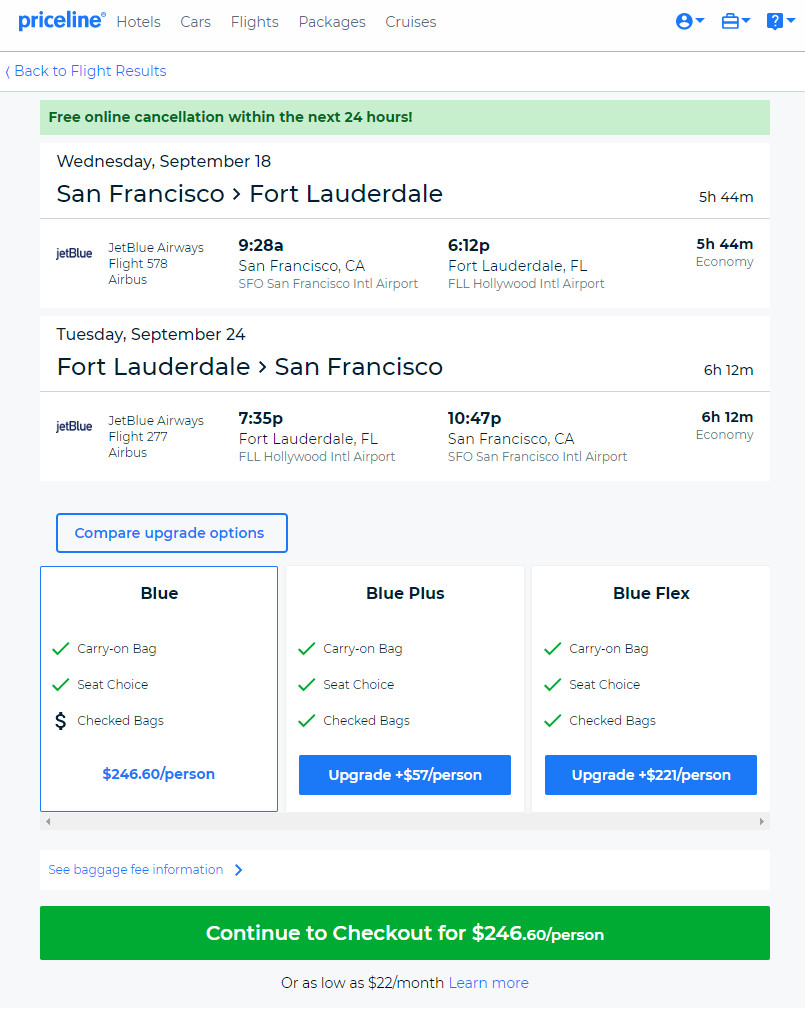This screenshot has width=805, height=1009.
Task: Click Fort Lauderdale > San Francisco heading
Action: 250,367
